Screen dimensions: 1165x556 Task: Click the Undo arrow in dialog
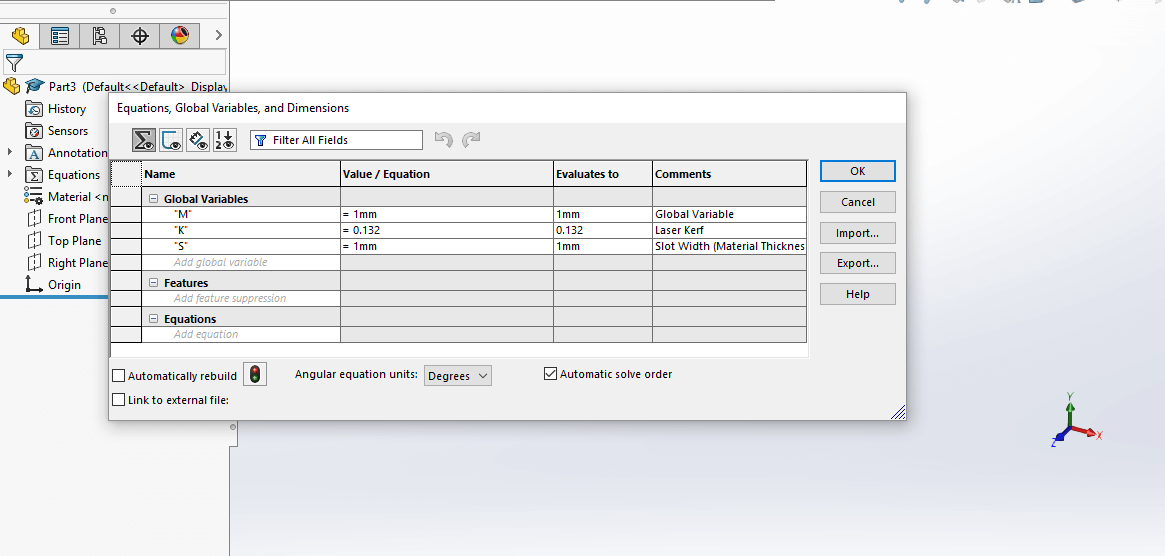(x=444, y=140)
